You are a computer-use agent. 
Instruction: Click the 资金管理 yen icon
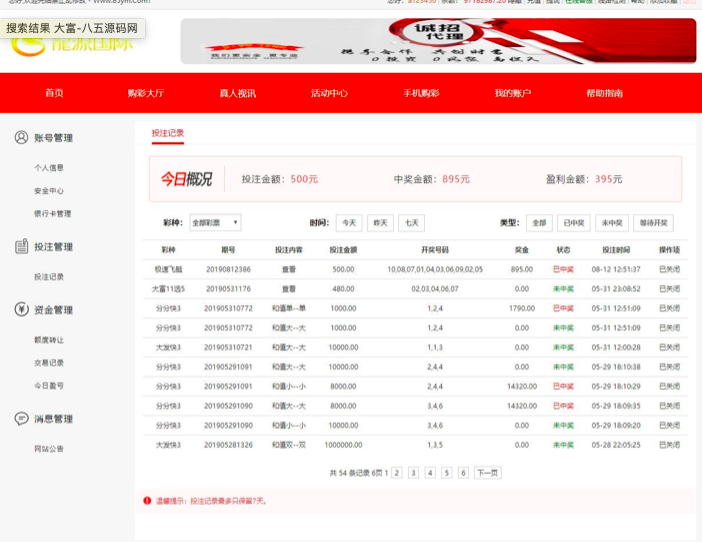pyautogui.click(x=21, y=310)
